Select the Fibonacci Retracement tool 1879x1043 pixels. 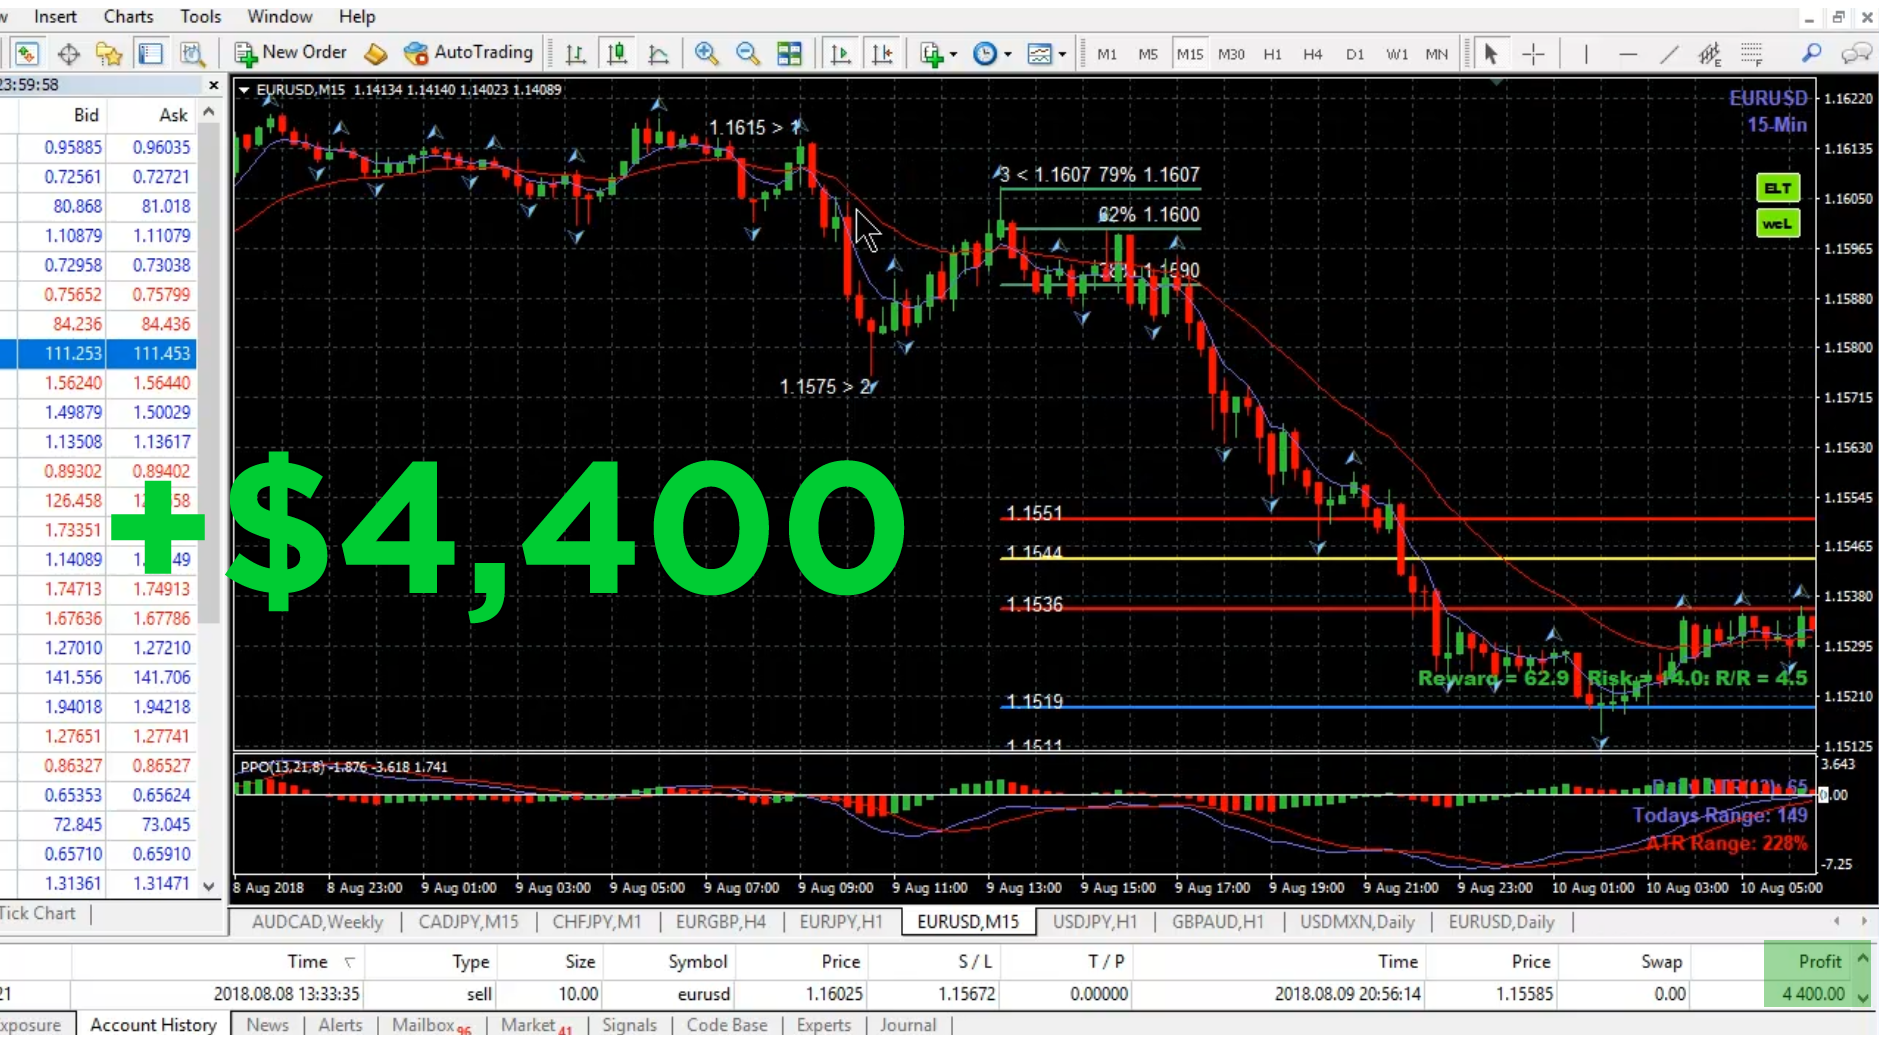(1751, 53)
